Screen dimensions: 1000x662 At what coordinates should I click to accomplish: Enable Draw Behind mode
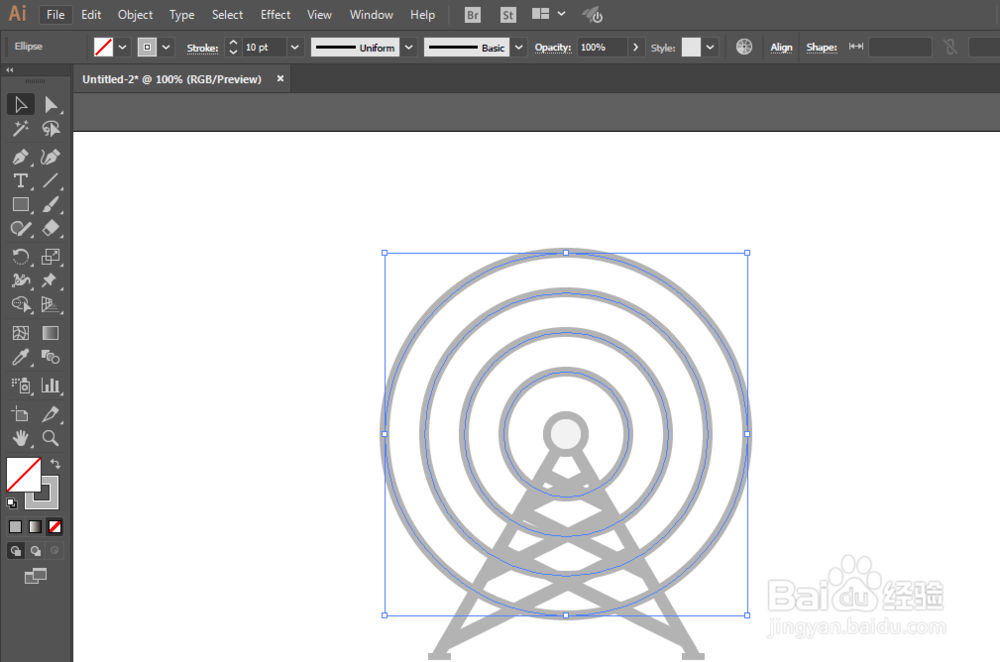click(36, 550)
